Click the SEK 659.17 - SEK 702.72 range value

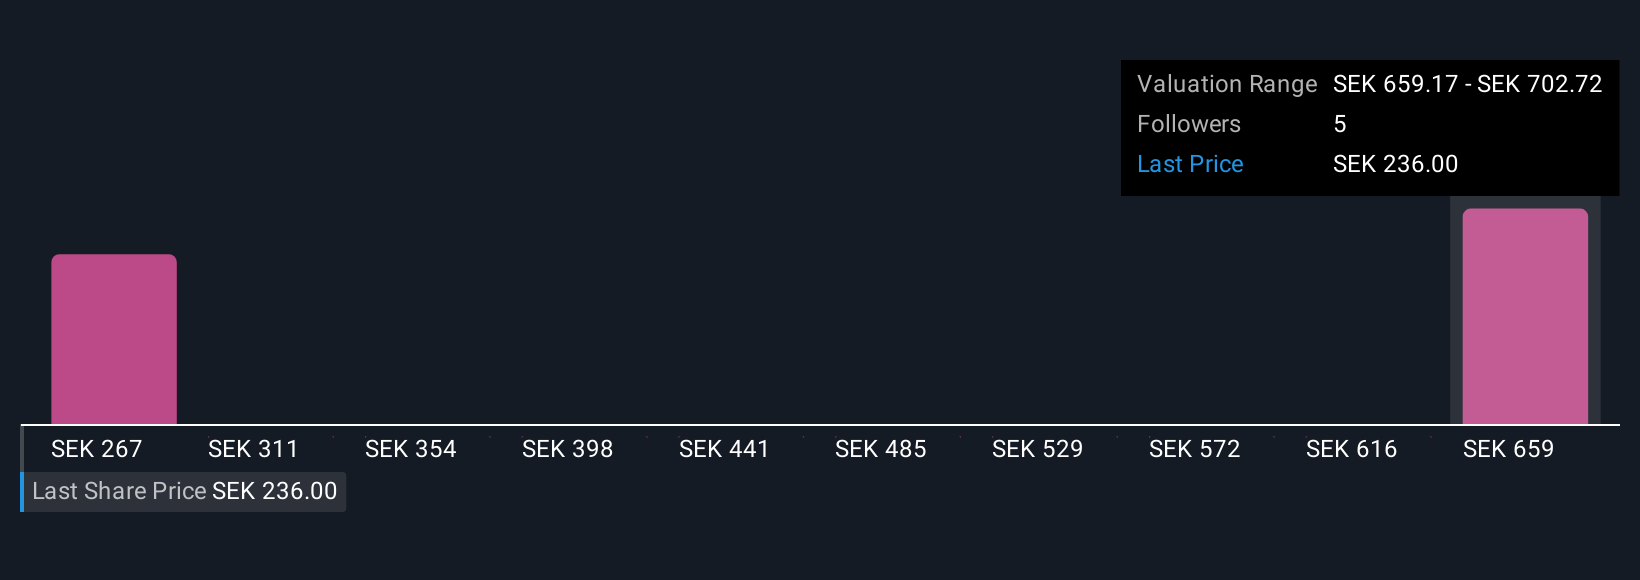click(x=1468, y=84)
